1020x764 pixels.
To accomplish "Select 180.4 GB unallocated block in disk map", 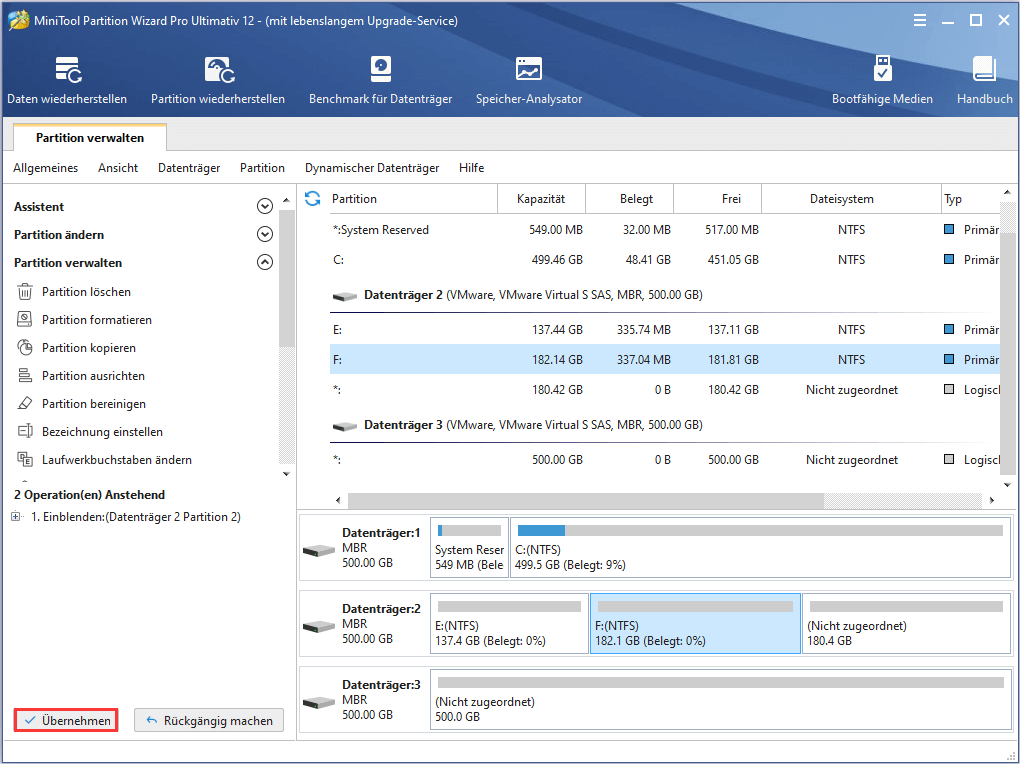I will [x=906, y=623].
